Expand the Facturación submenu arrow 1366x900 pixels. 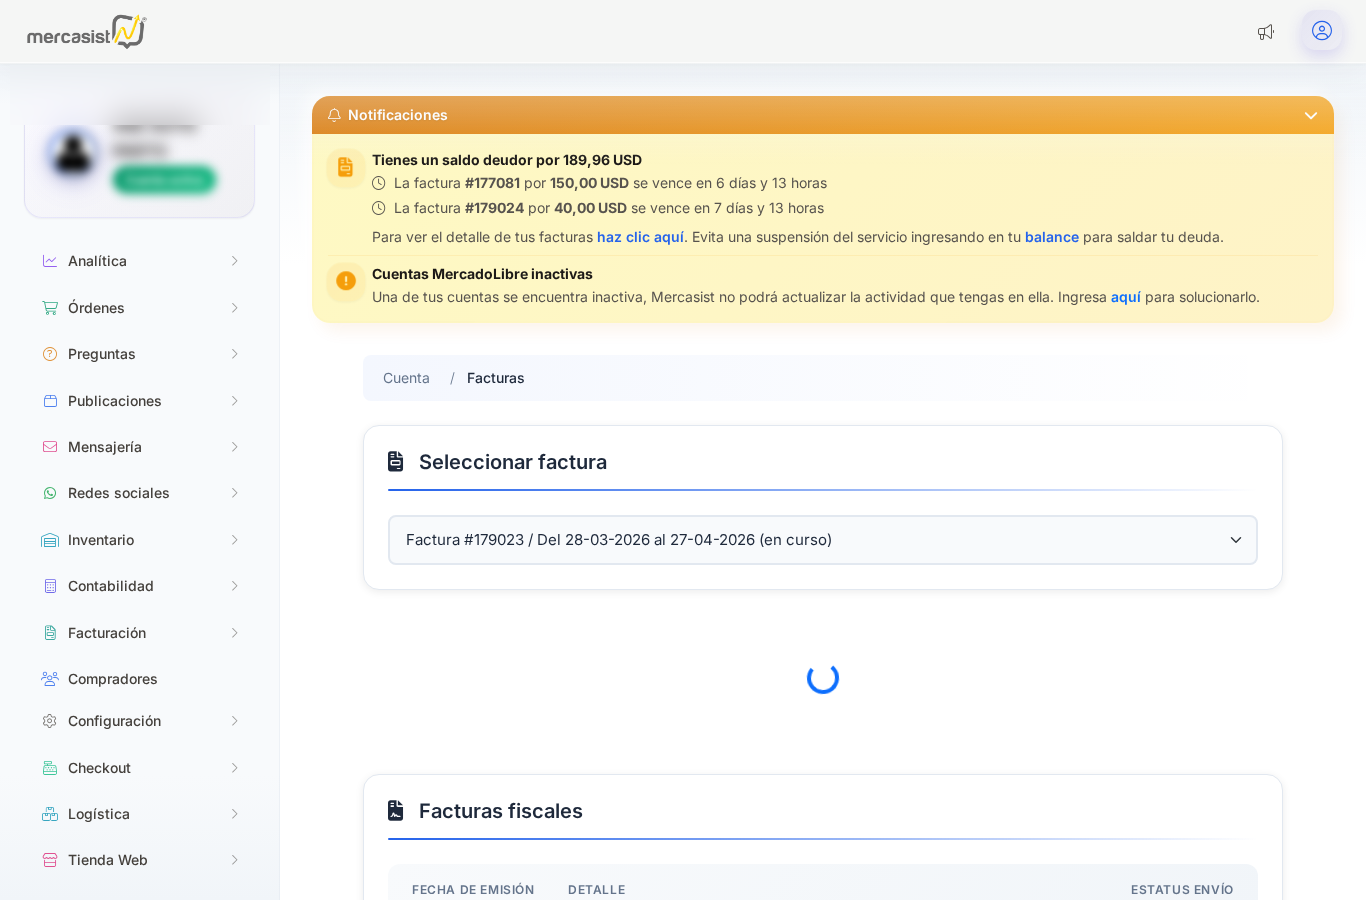(235, 633)
